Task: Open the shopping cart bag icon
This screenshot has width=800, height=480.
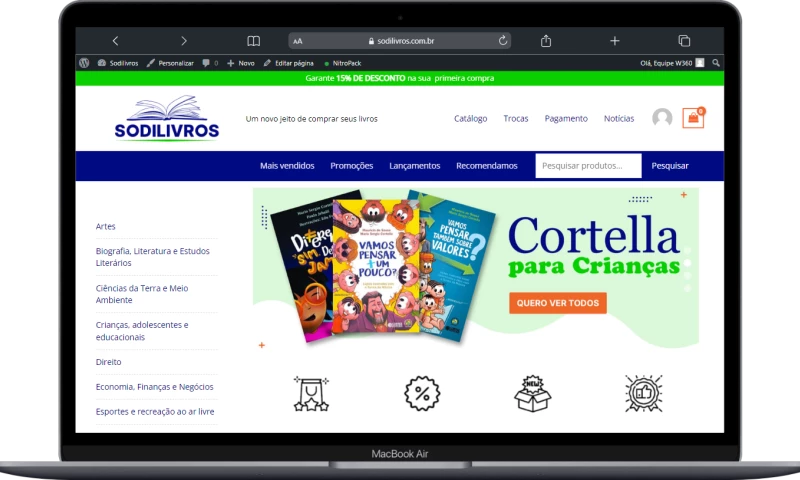Action: click(693, 118)
